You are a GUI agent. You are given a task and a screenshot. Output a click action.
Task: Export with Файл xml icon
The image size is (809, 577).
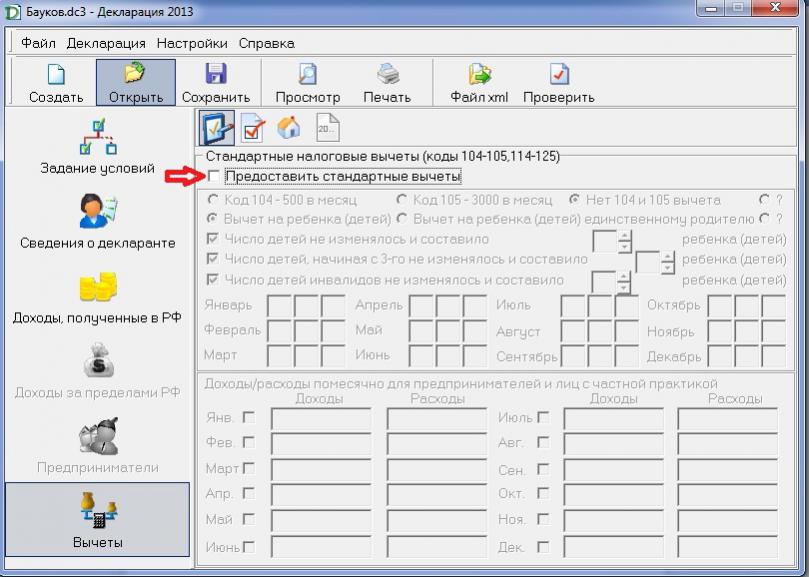[480, 82]
